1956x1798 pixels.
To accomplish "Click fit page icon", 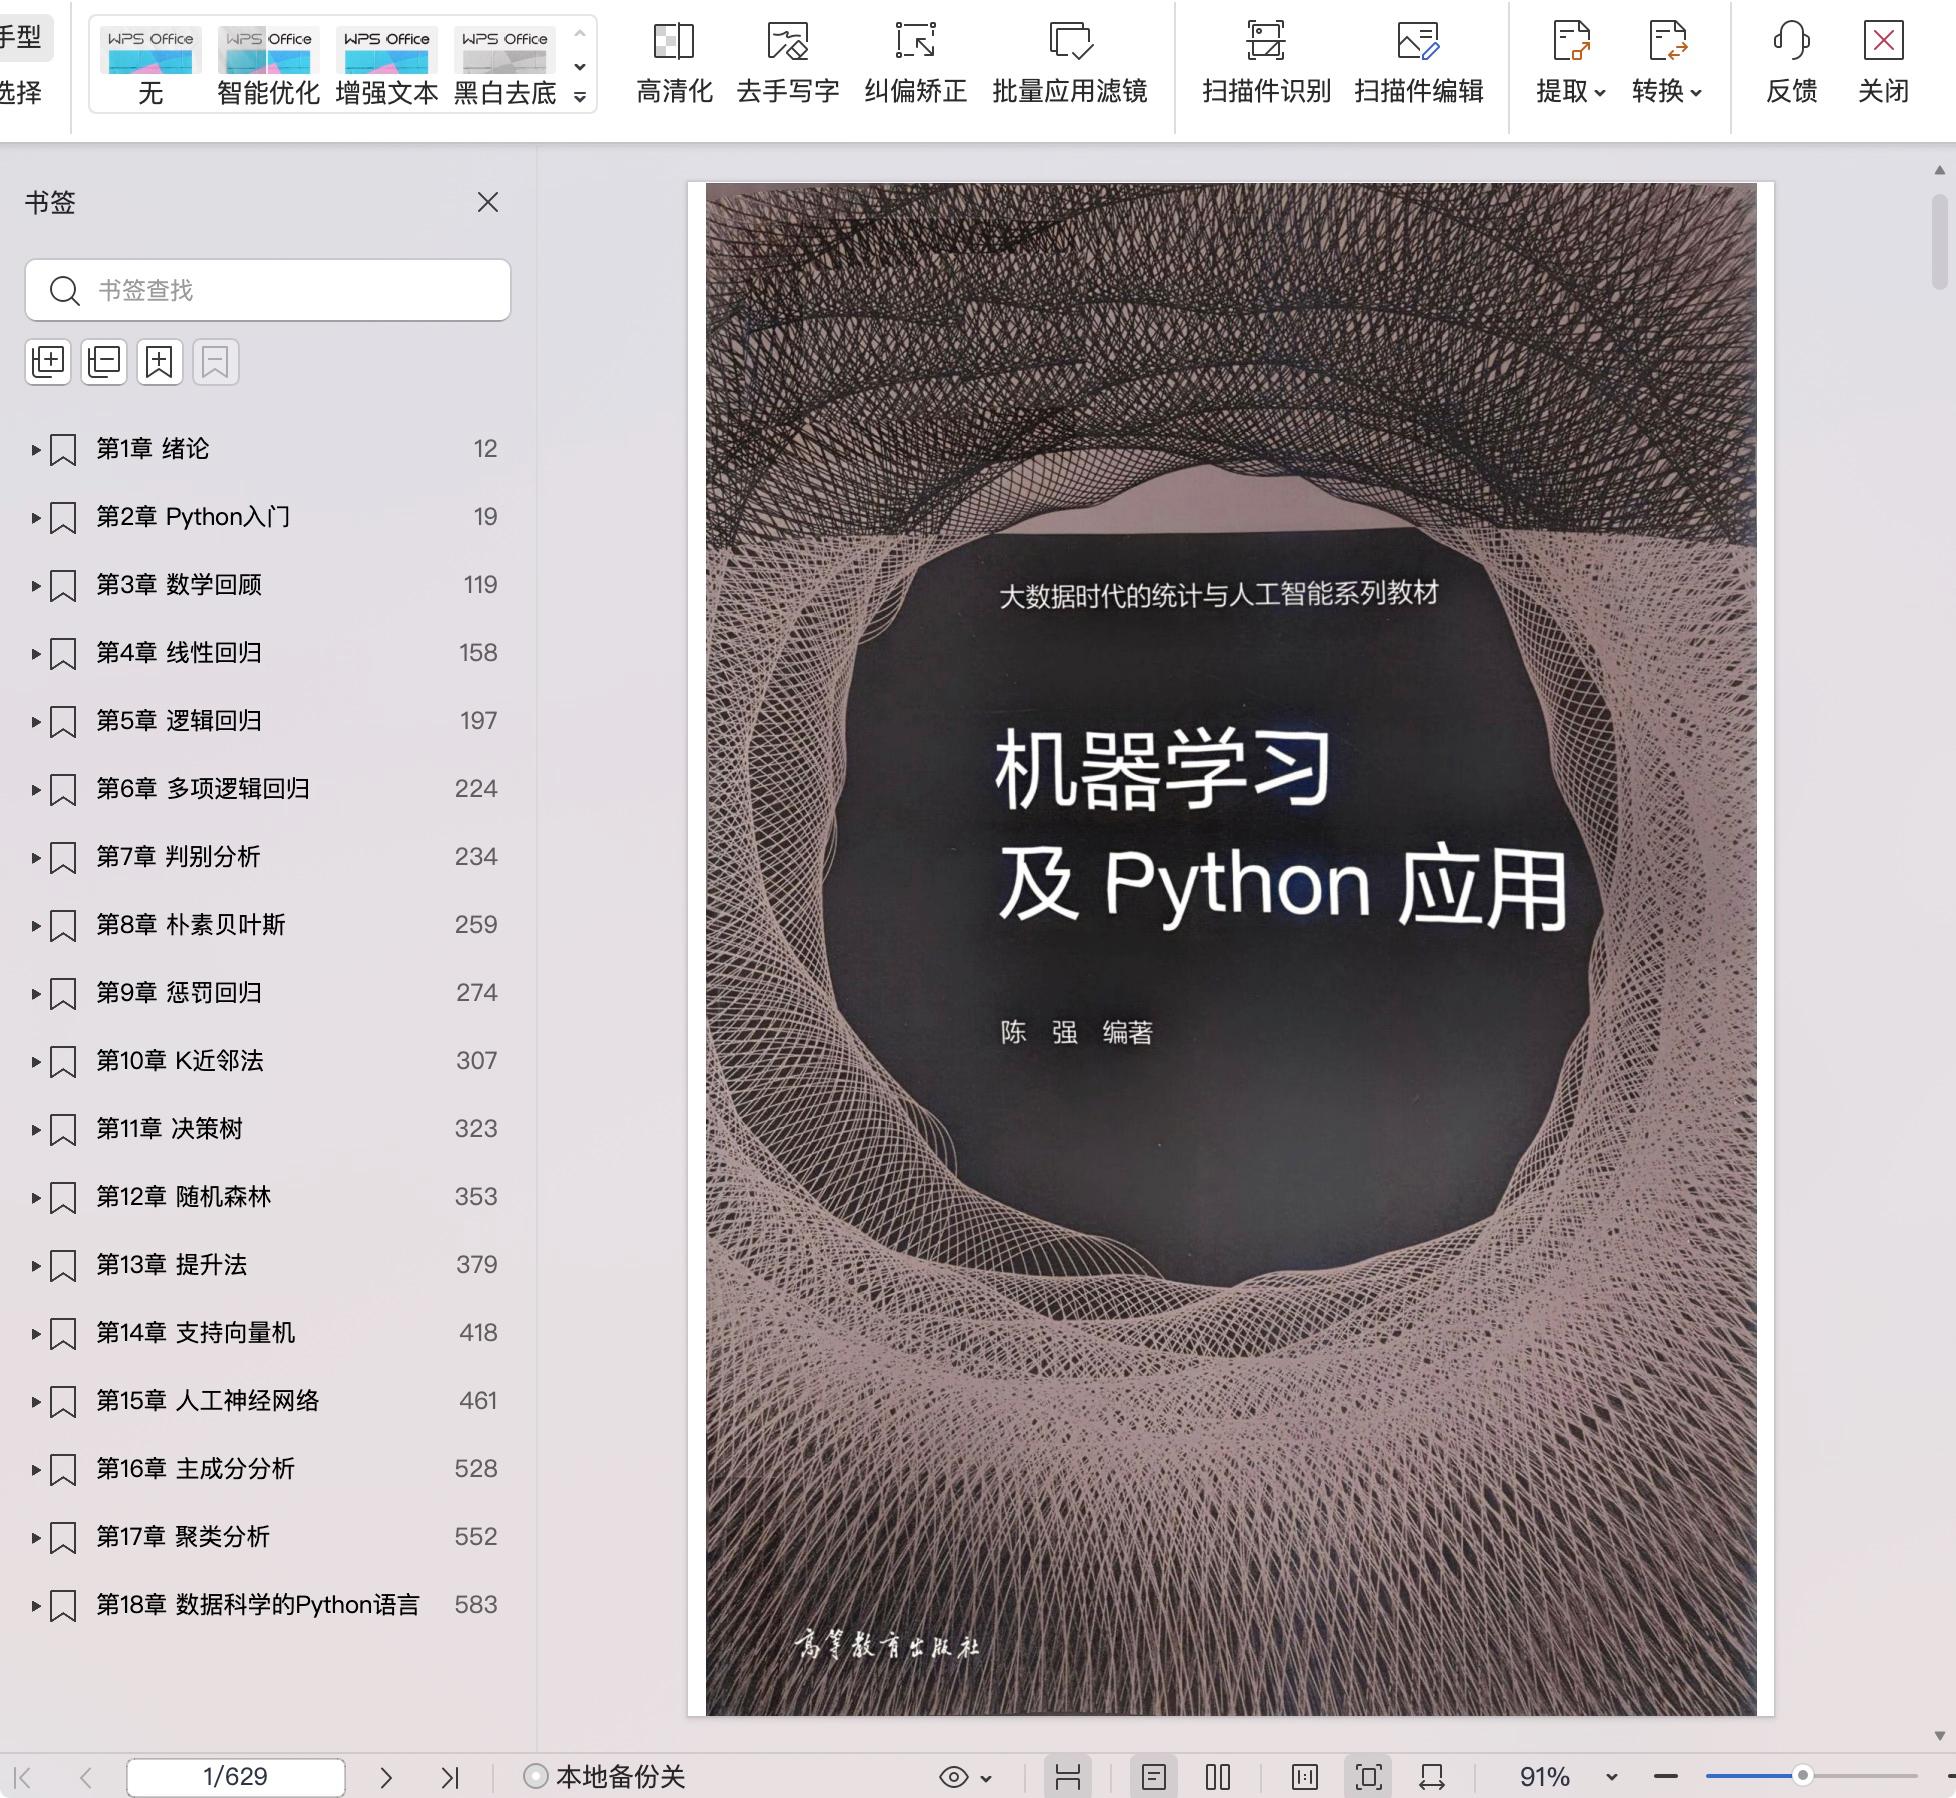I will click(x=1369, y=1777).
